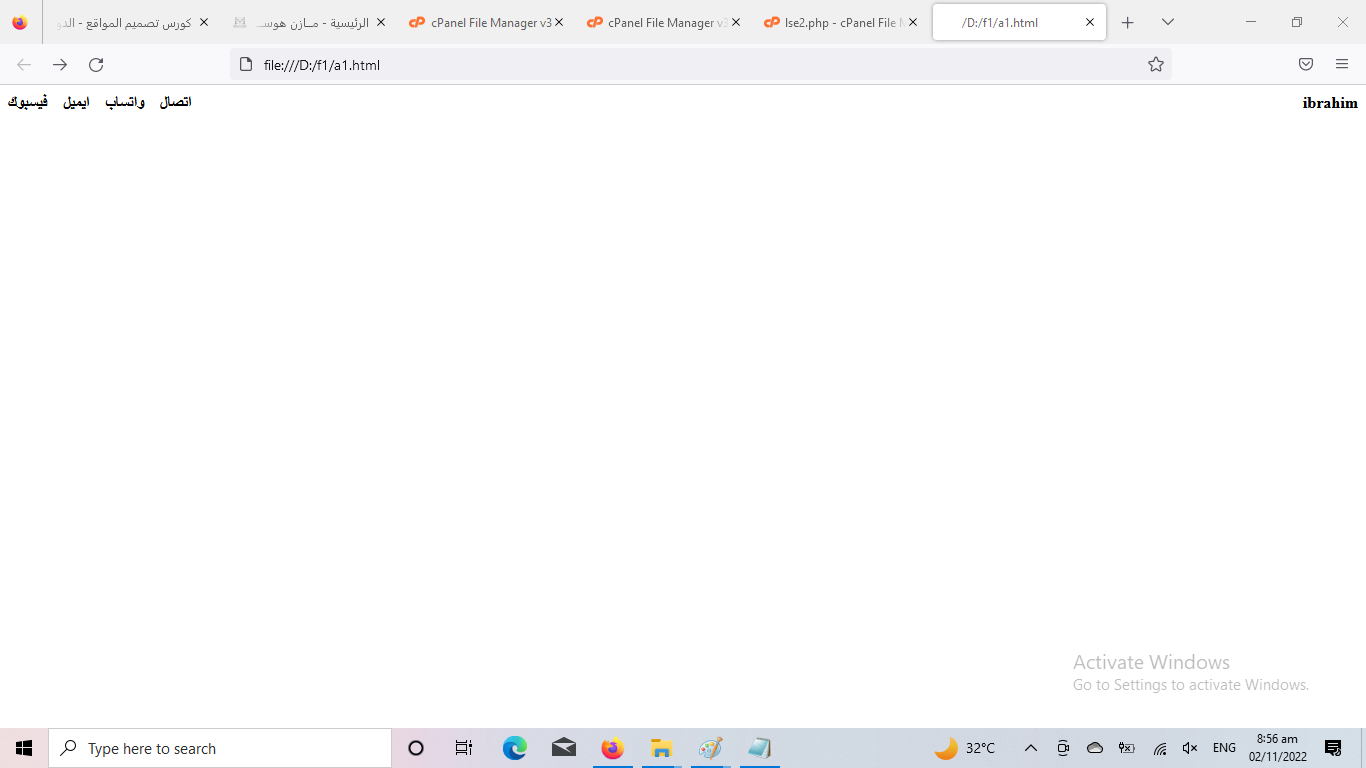Screen dimensions: 1366x768
Task: Switch to the first cPanel File Manager tab
Action: coord(485,22)
